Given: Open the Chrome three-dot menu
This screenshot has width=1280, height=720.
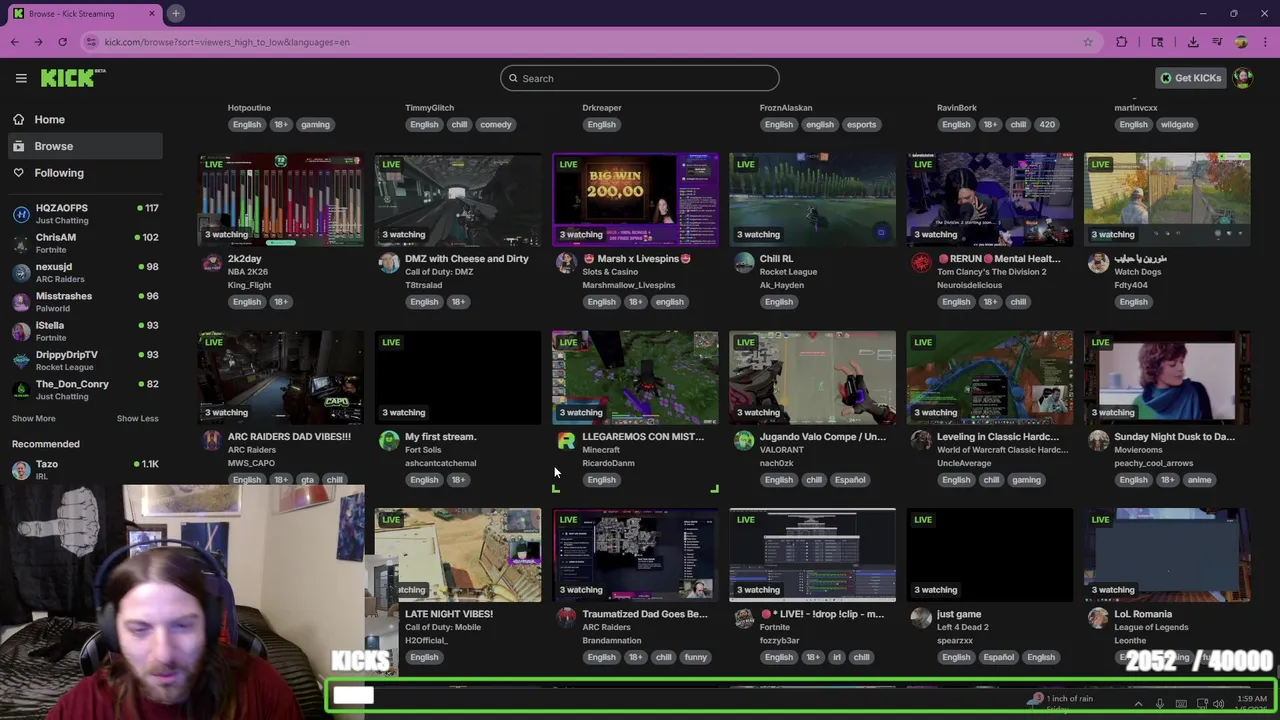Looking at the screenshot, I should (x=1264, y=42).
